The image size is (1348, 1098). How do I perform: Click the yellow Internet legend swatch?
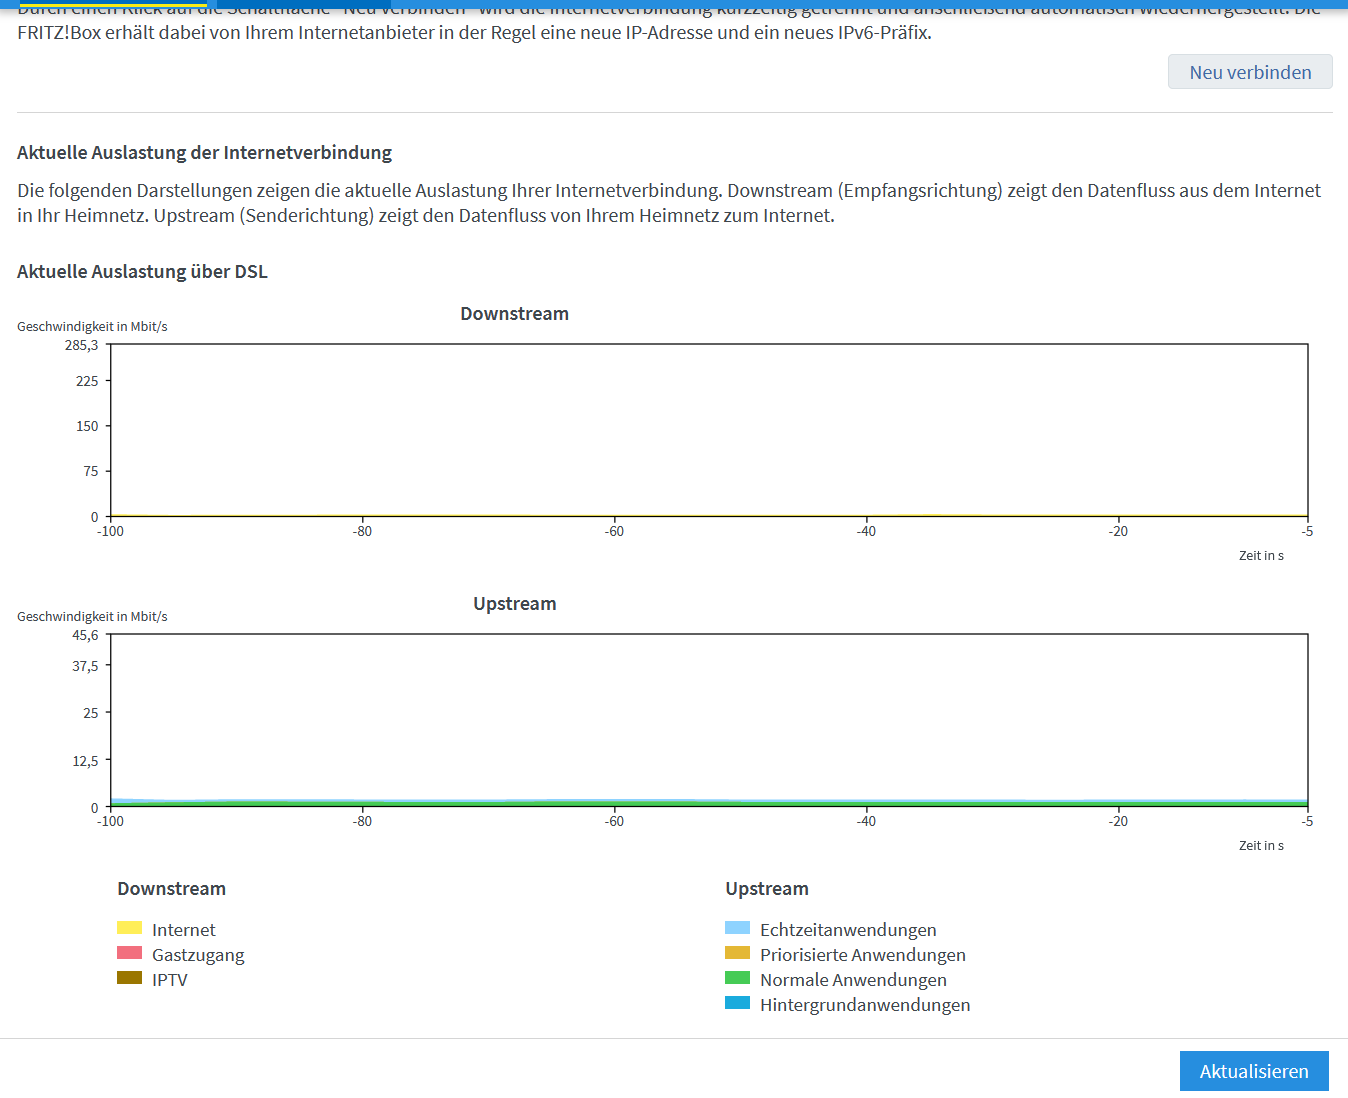[129, 928]
